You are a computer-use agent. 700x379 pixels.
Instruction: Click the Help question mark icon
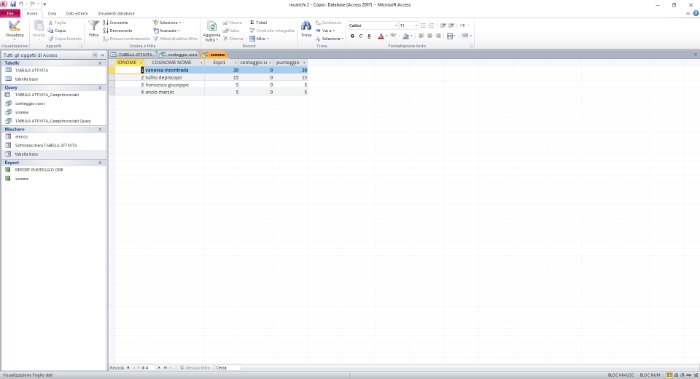(696, 13)
